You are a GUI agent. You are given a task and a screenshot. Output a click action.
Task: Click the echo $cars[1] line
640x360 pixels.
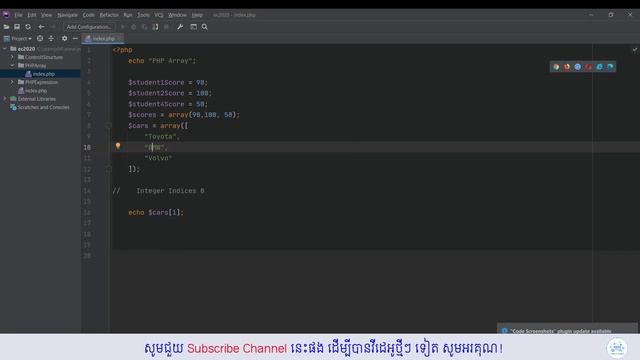pos(156,213)
